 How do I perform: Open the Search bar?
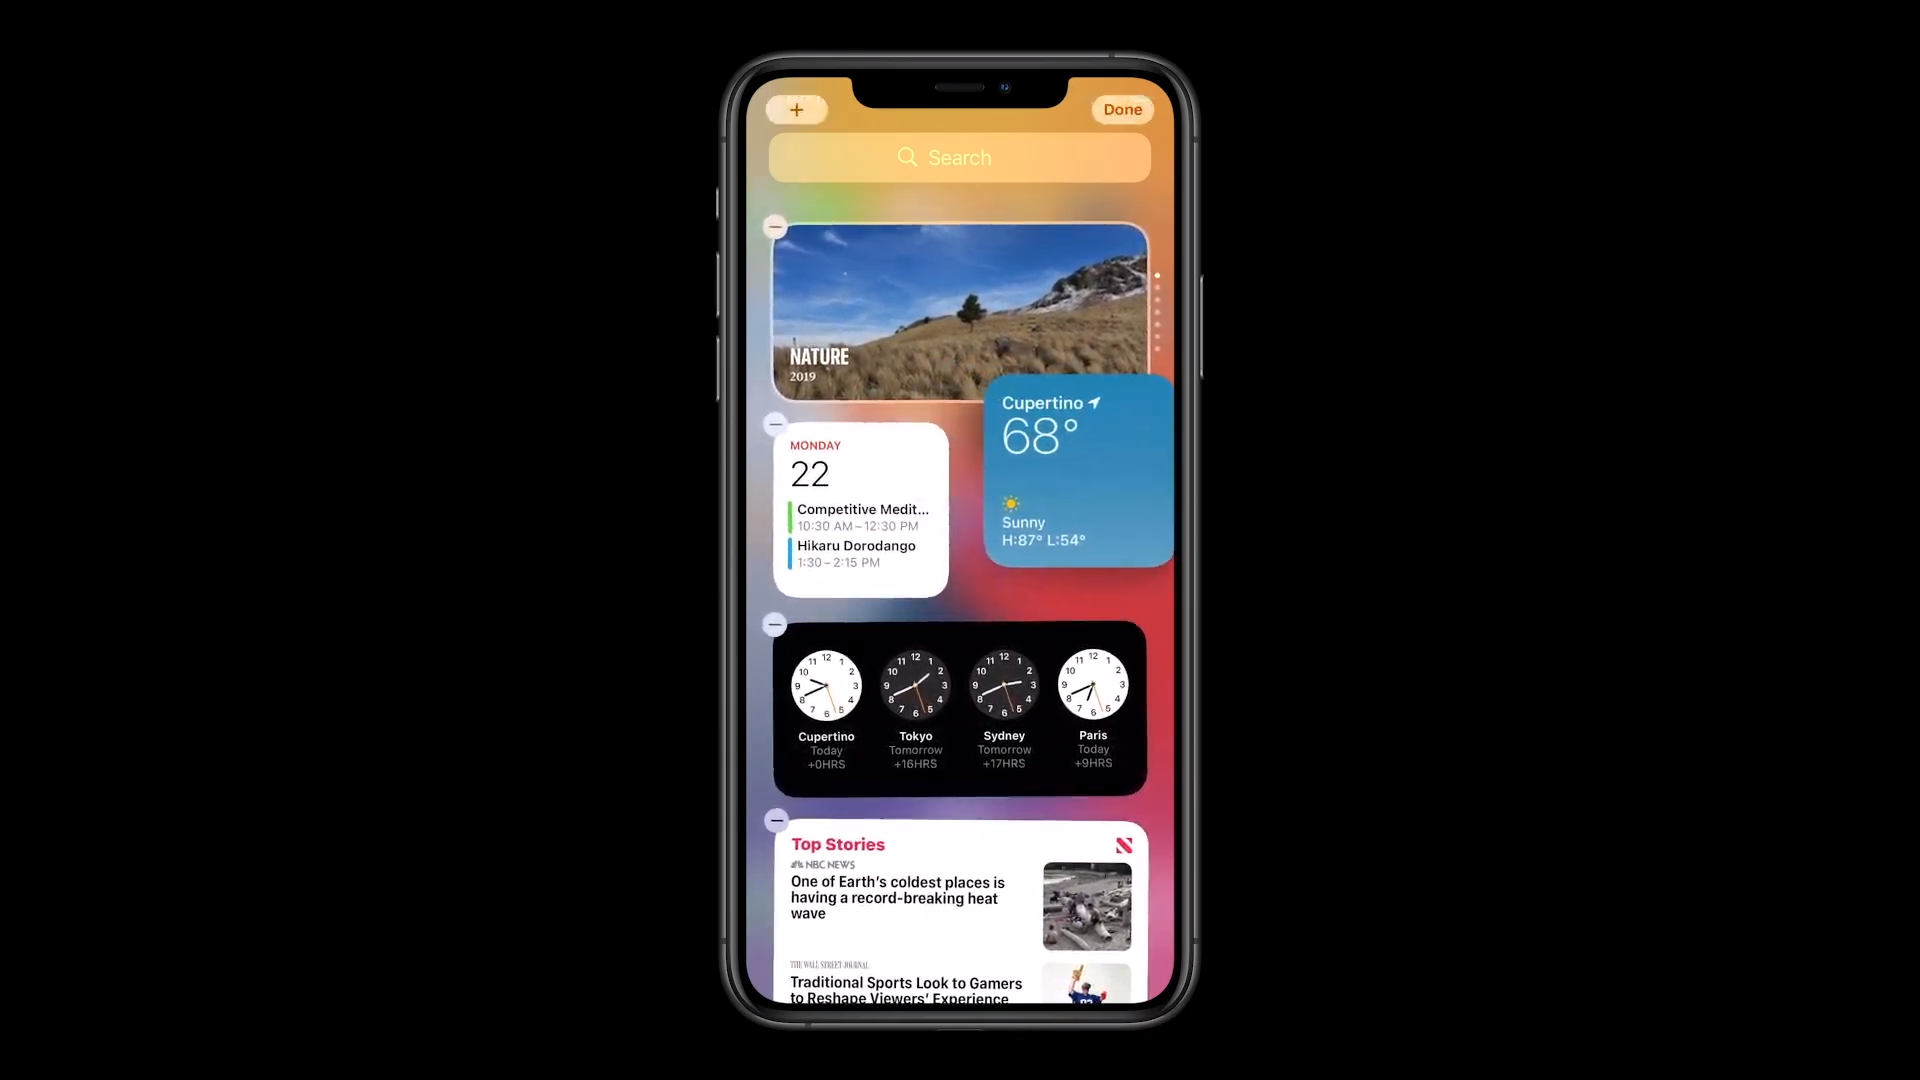960,157
